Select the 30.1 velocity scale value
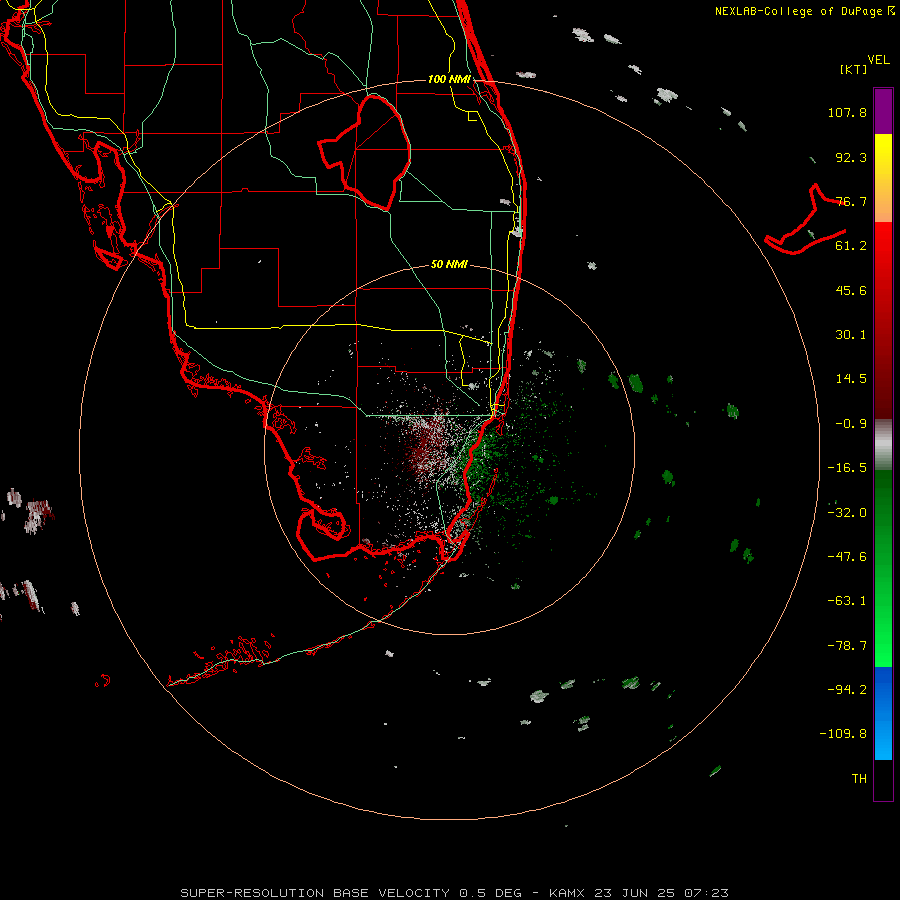This screenshot has height=900, width=900. [x=851, y=335]
